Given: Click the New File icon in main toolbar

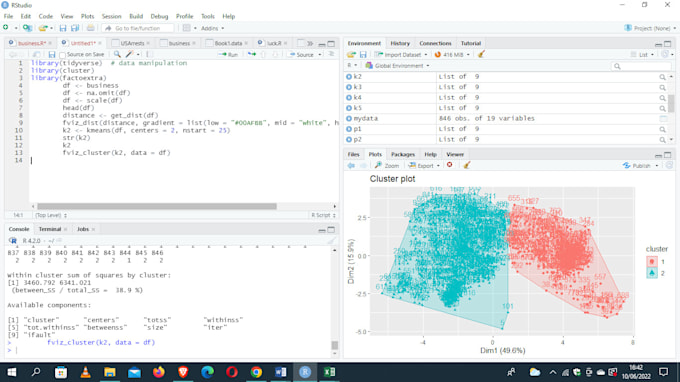Looking at the screenshot, I should [6, 28].
